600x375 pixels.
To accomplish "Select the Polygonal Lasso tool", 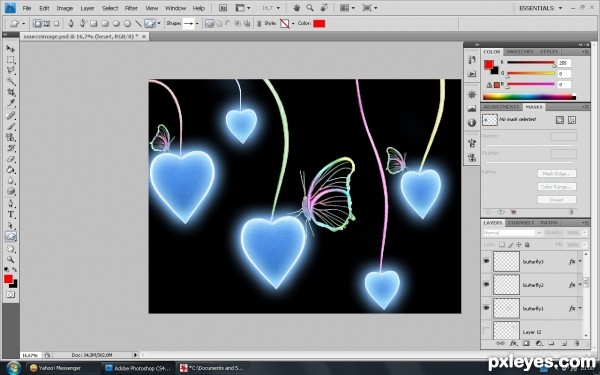I will pyautogui.click(x=10, y=70).
